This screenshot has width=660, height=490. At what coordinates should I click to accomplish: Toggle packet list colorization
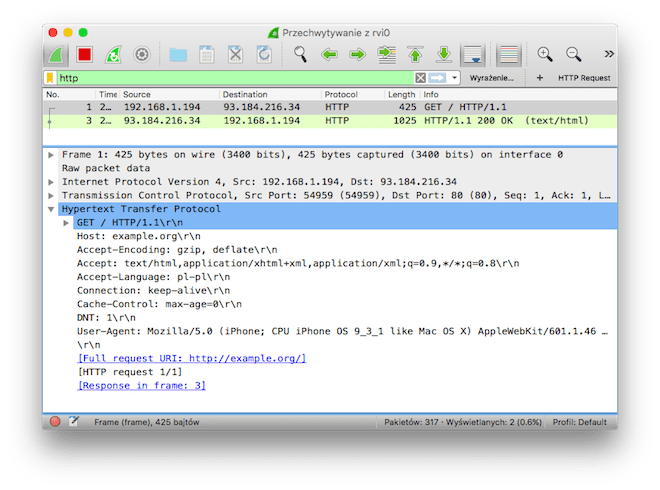point(509,54)
